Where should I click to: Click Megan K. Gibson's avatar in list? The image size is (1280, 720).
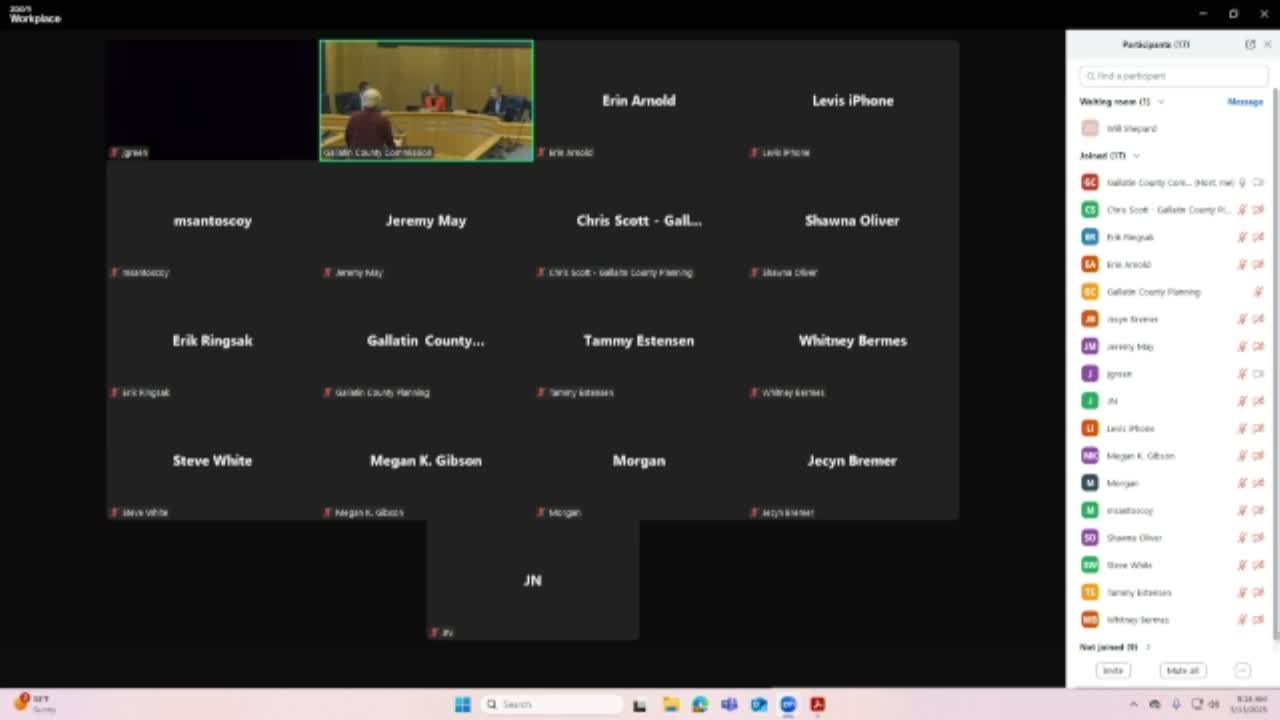[1090, 455]
